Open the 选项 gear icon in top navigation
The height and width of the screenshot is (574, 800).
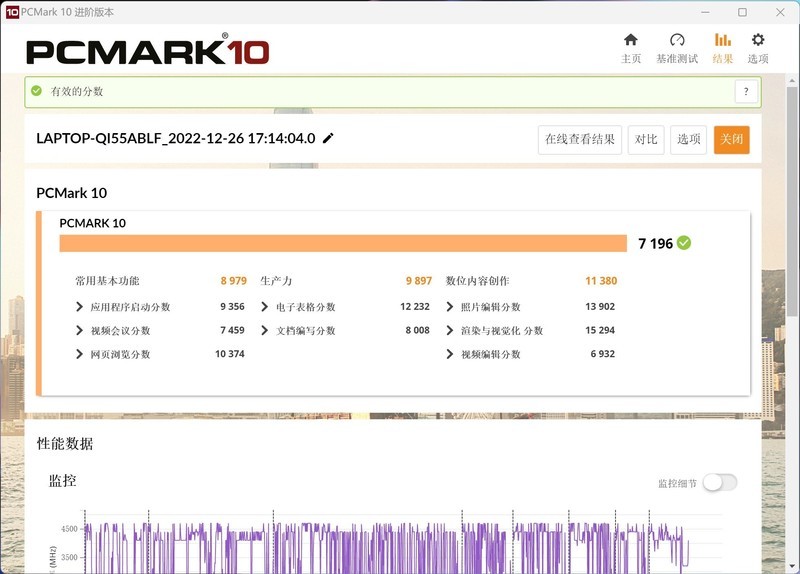point(758,40)
